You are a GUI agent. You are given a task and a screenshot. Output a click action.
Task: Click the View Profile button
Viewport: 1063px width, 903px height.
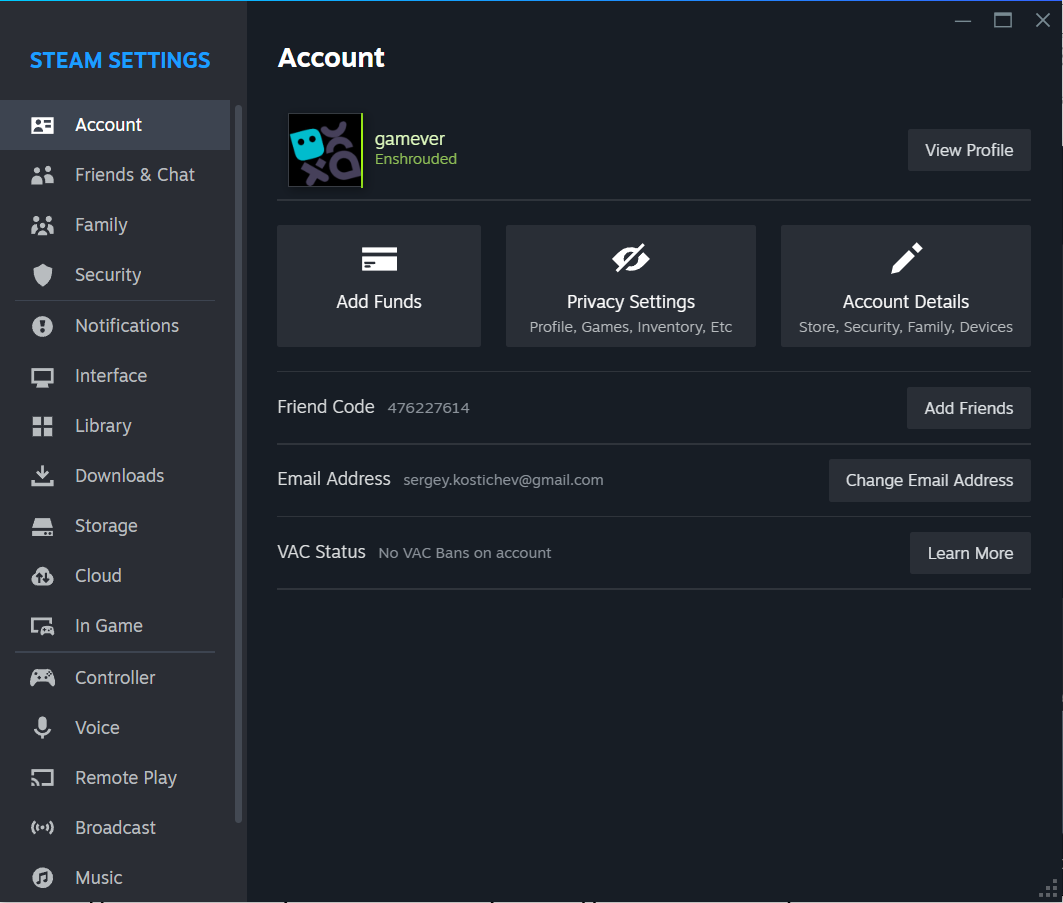(969, 150)
